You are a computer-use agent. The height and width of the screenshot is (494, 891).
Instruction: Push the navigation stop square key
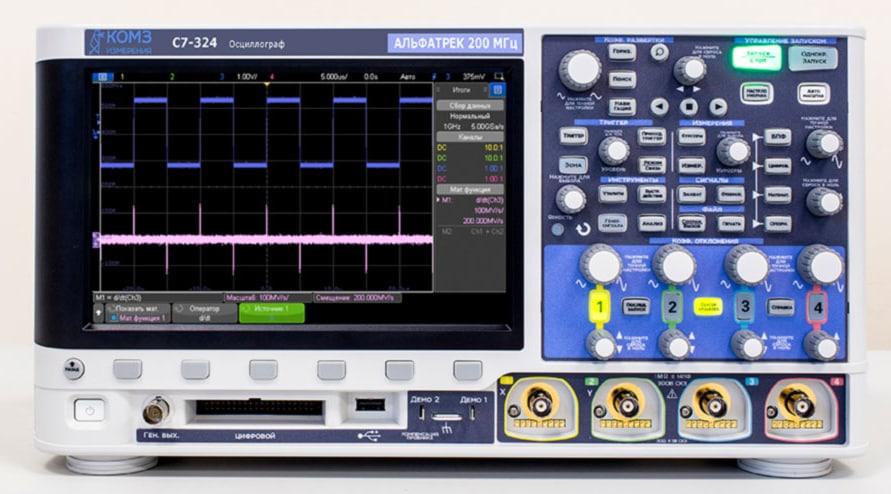(x=689, y=106)
